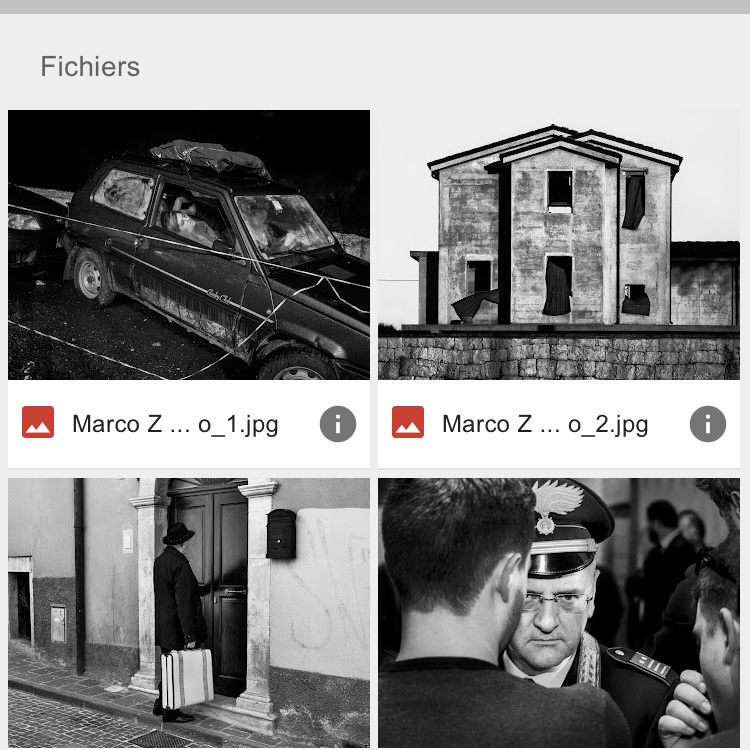
Task: Click the house roof in second photo
Action: click(555, 146)
